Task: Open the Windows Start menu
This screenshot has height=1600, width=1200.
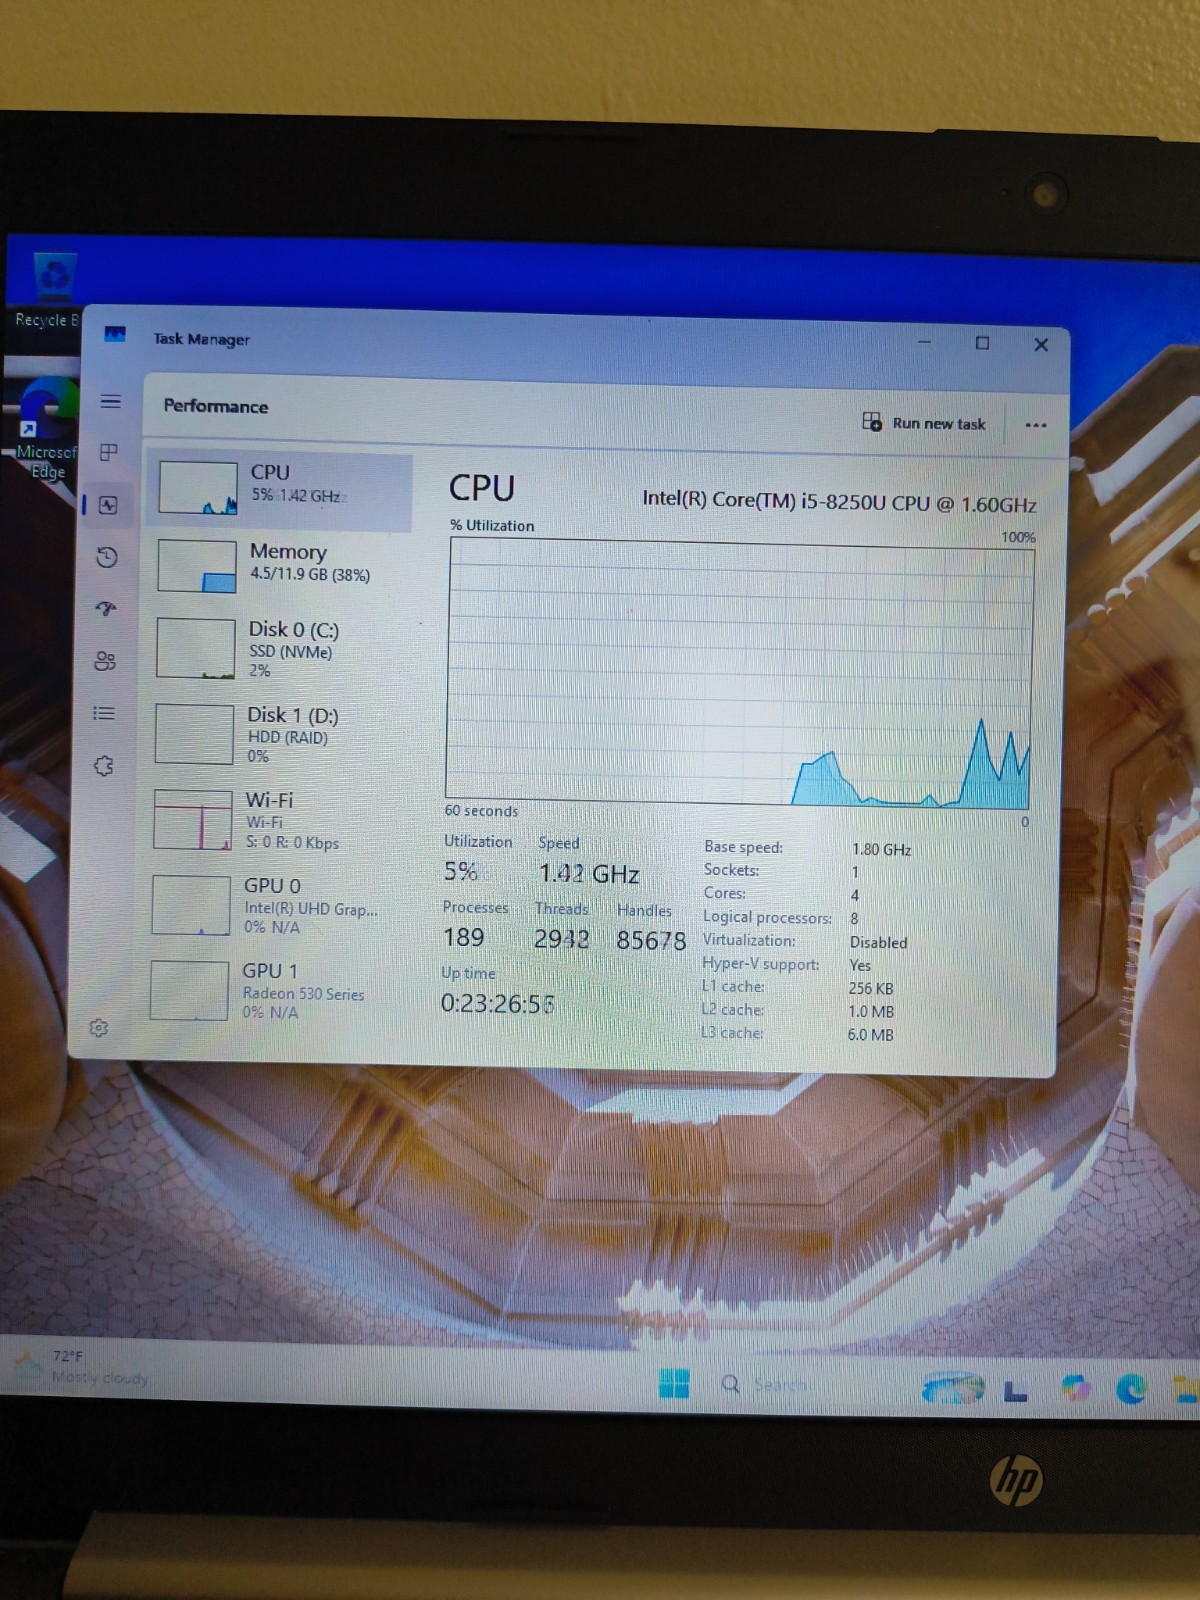Action: click(674, 1384)
